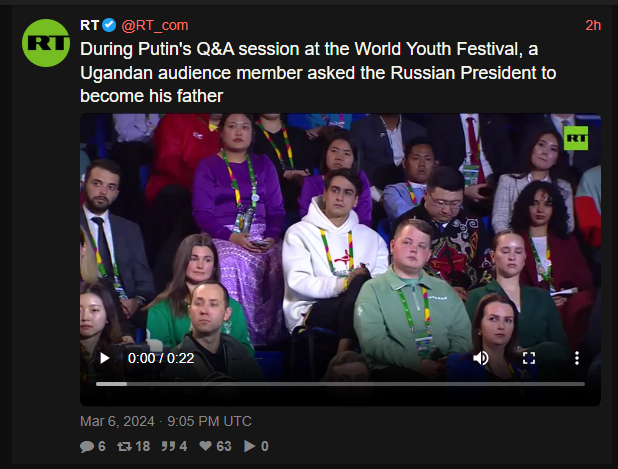Mute the video with the speaker icon
Viewport: 618px width, 469px height.
pos(480,358)
